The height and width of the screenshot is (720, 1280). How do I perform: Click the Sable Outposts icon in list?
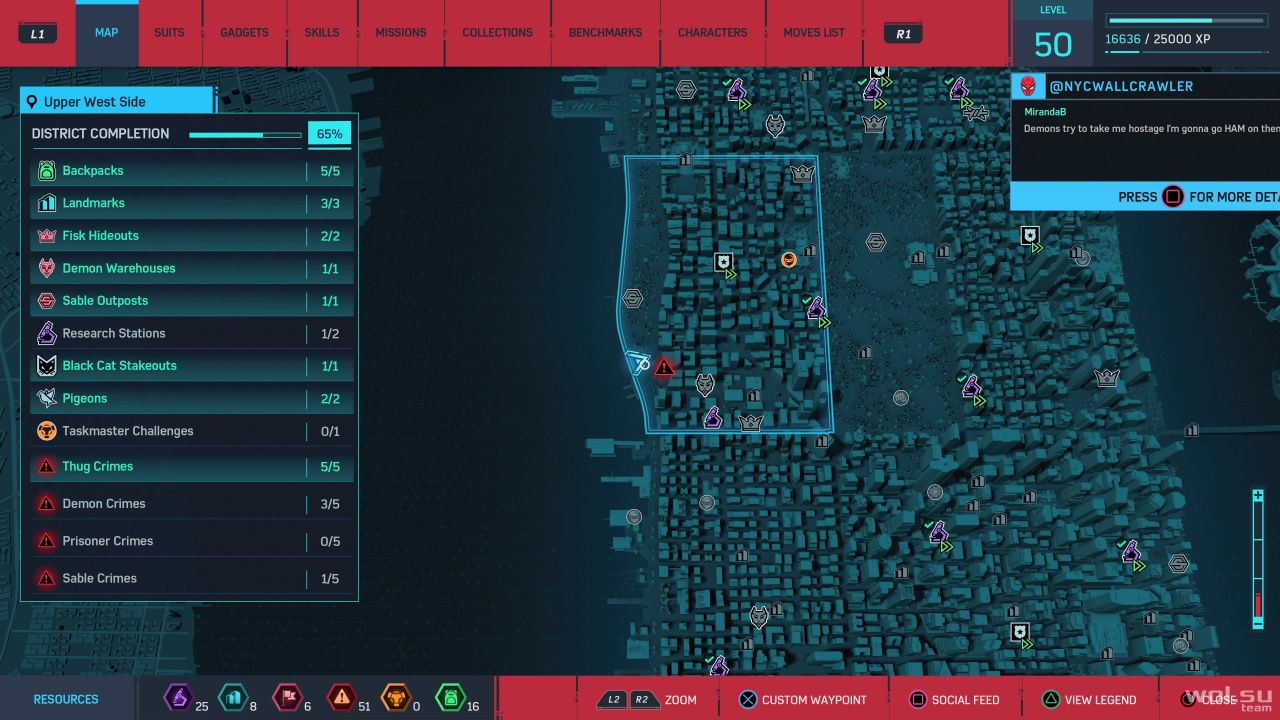point(46,301)
